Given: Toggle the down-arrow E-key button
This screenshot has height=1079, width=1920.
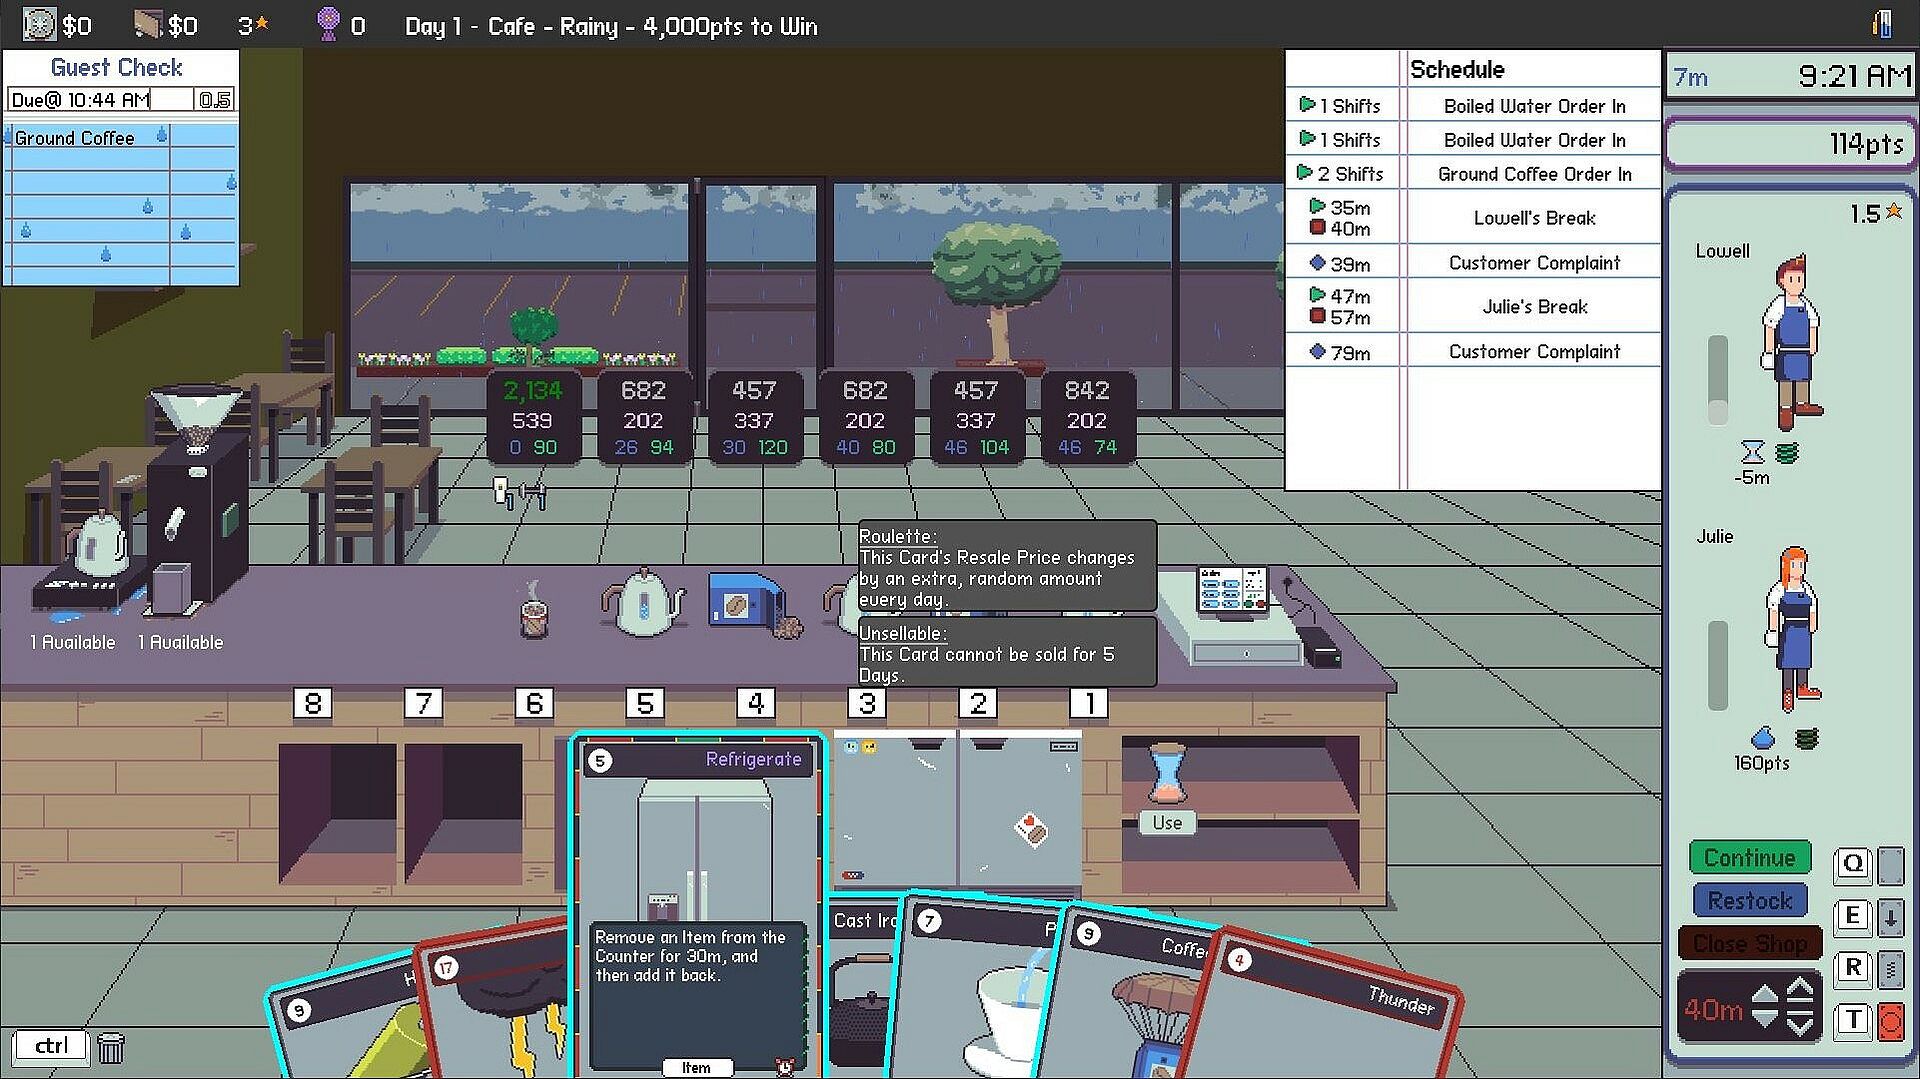Looking at the screenshot, I should tap(1890, 916).
